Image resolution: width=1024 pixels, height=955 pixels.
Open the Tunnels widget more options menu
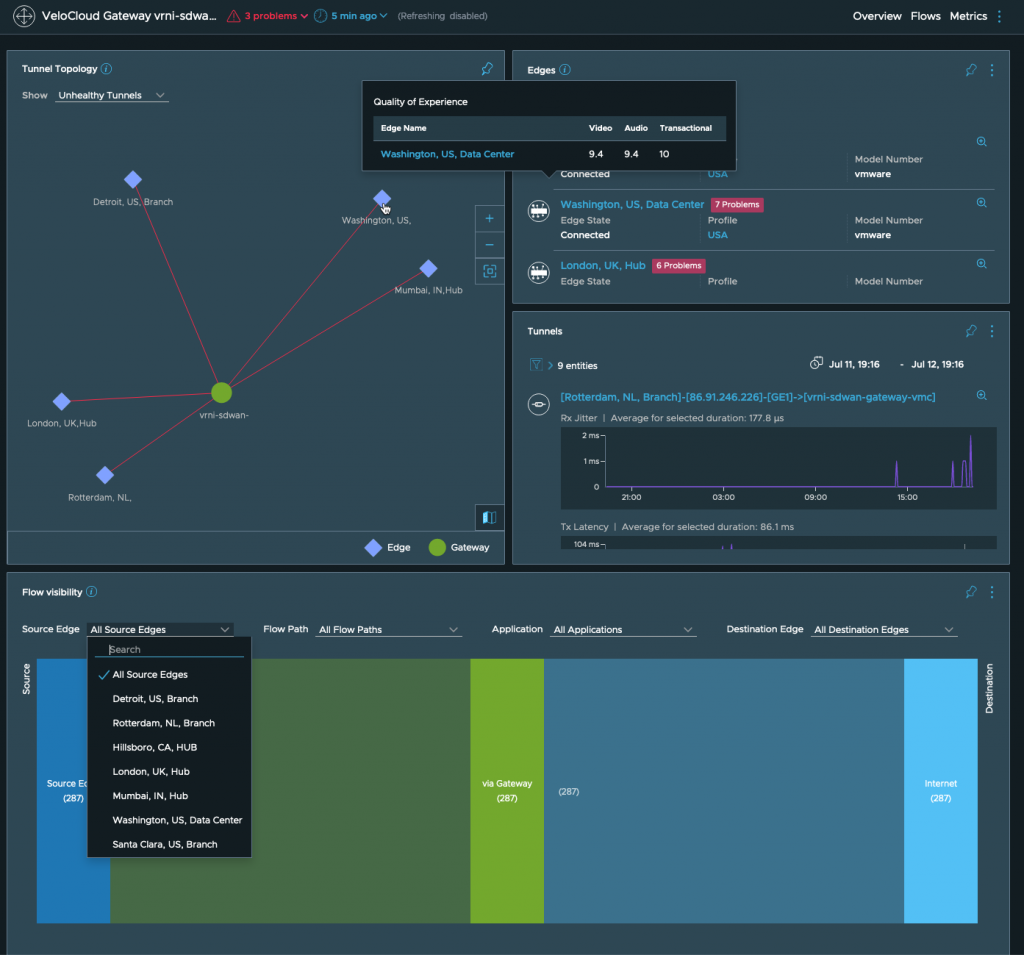click(x=992, y=331)
